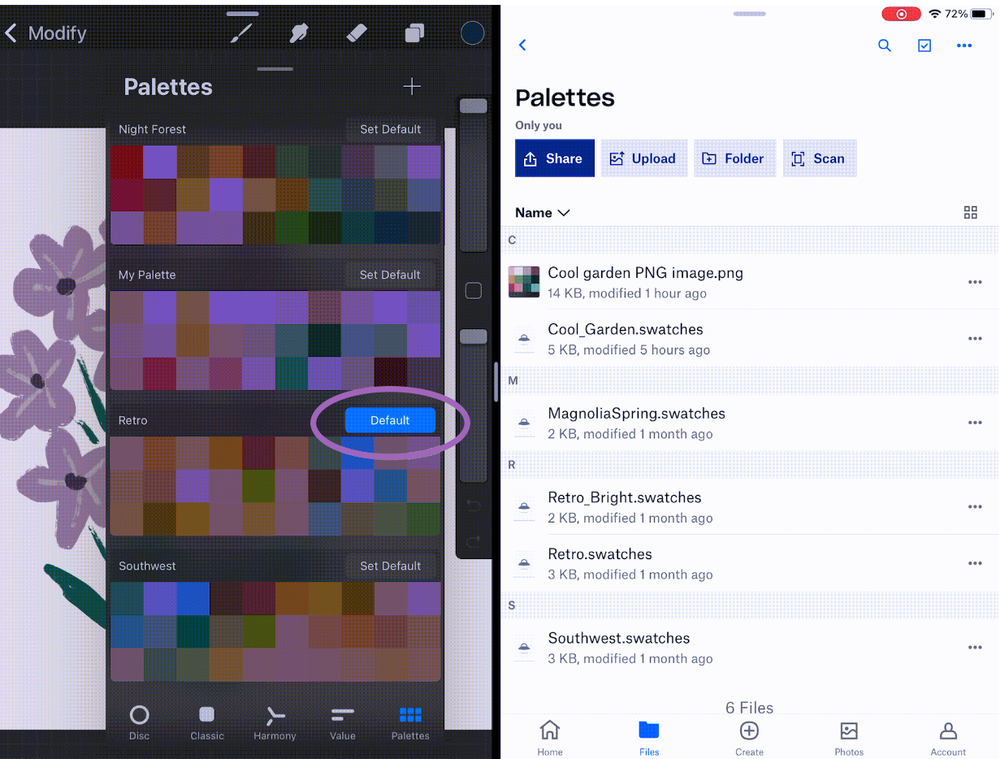The height and width of the screenshot is (759, 1000).
Task: Set My Palette as default
Action: click(390, 274)
